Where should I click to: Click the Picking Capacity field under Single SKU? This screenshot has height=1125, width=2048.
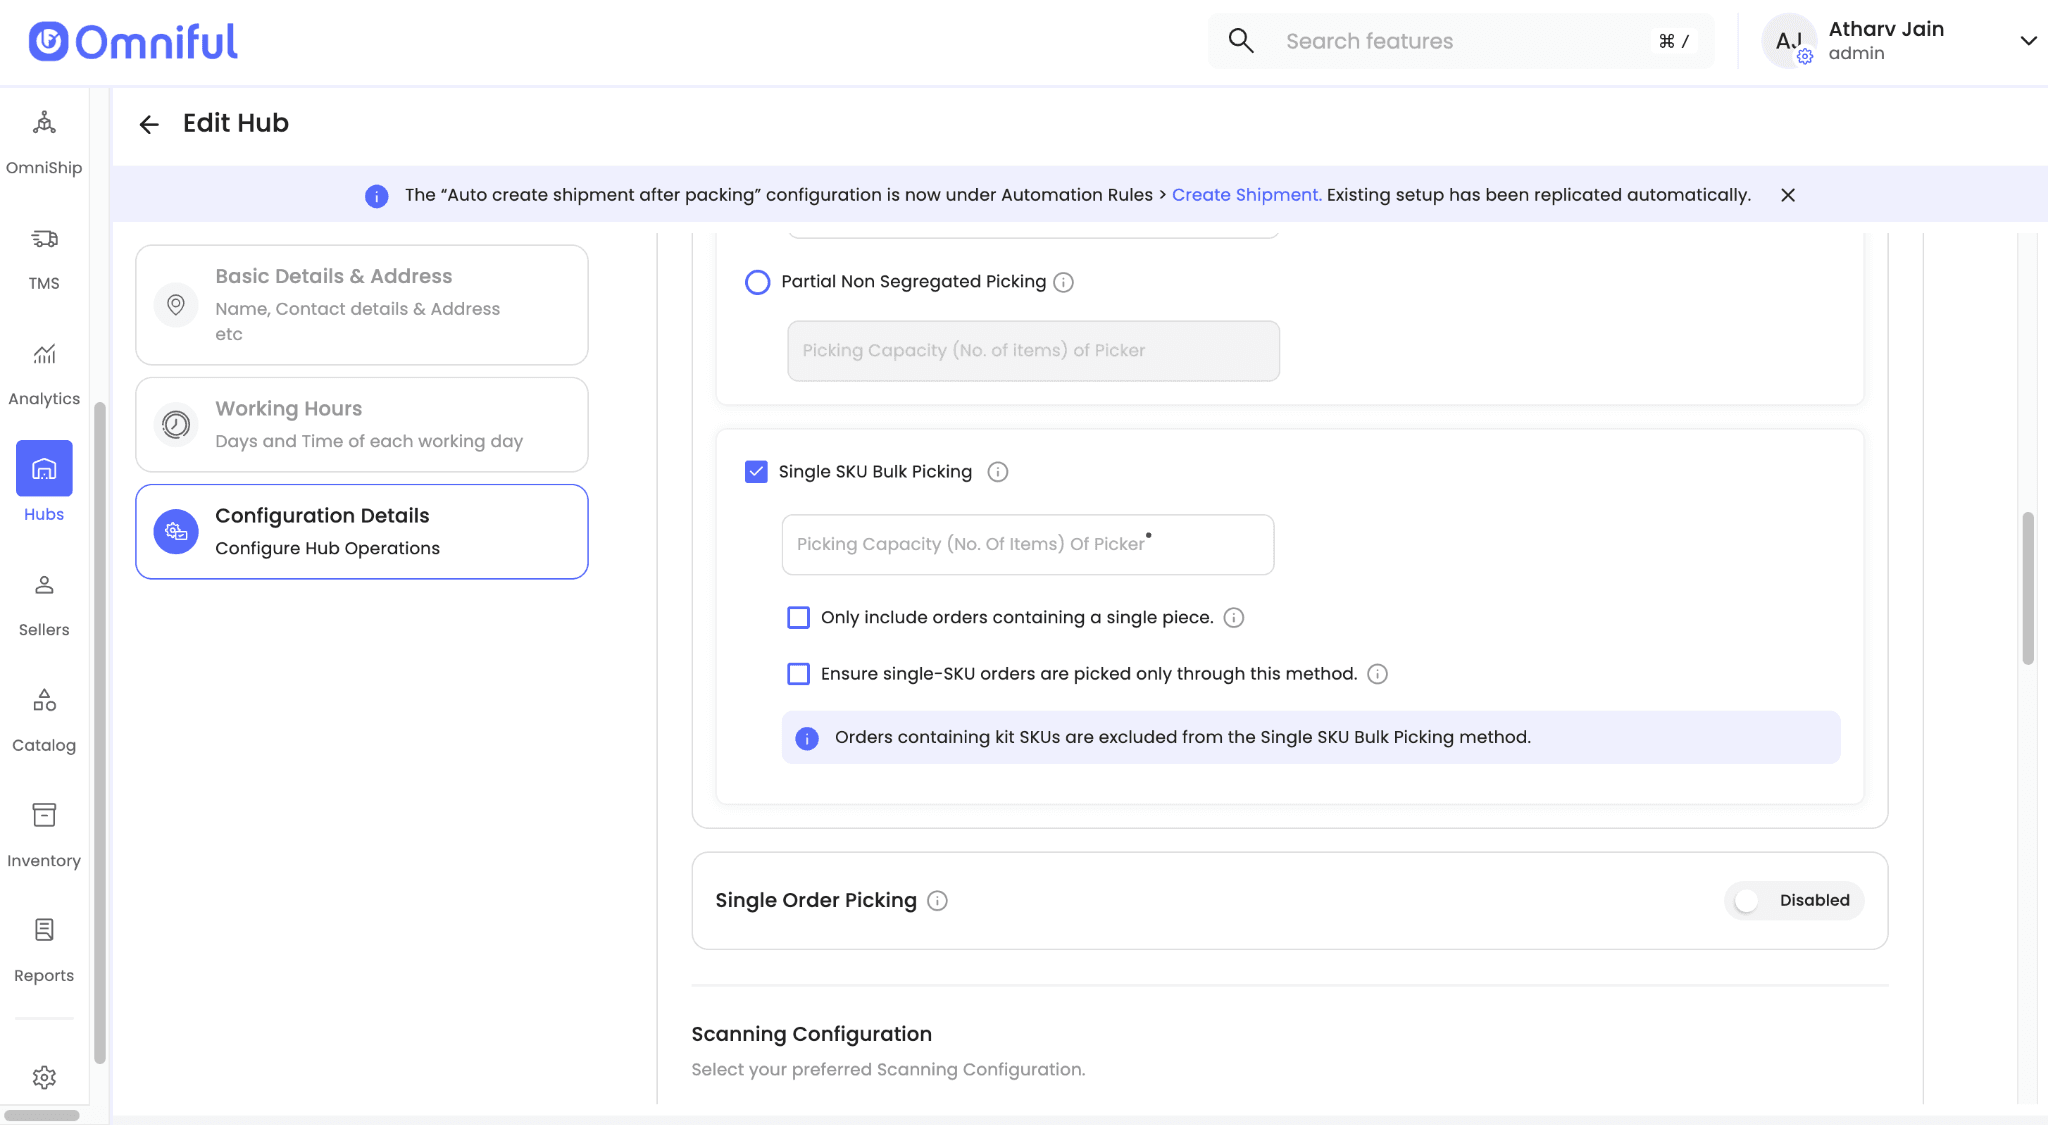1027,544
